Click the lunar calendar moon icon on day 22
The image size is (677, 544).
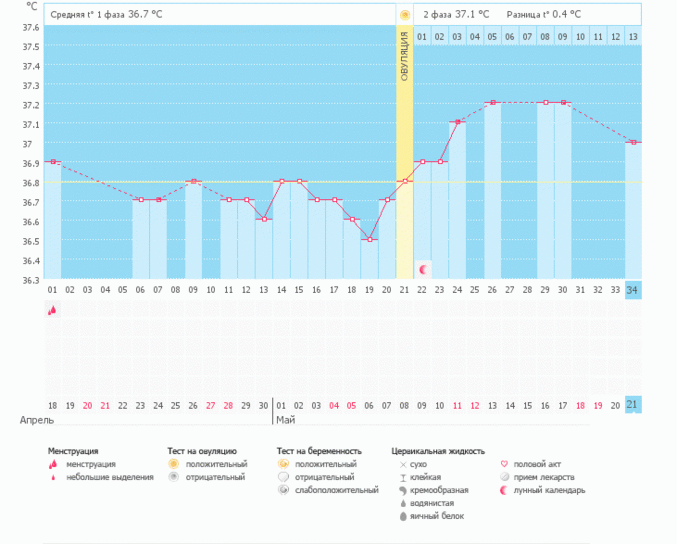(423, 270)
